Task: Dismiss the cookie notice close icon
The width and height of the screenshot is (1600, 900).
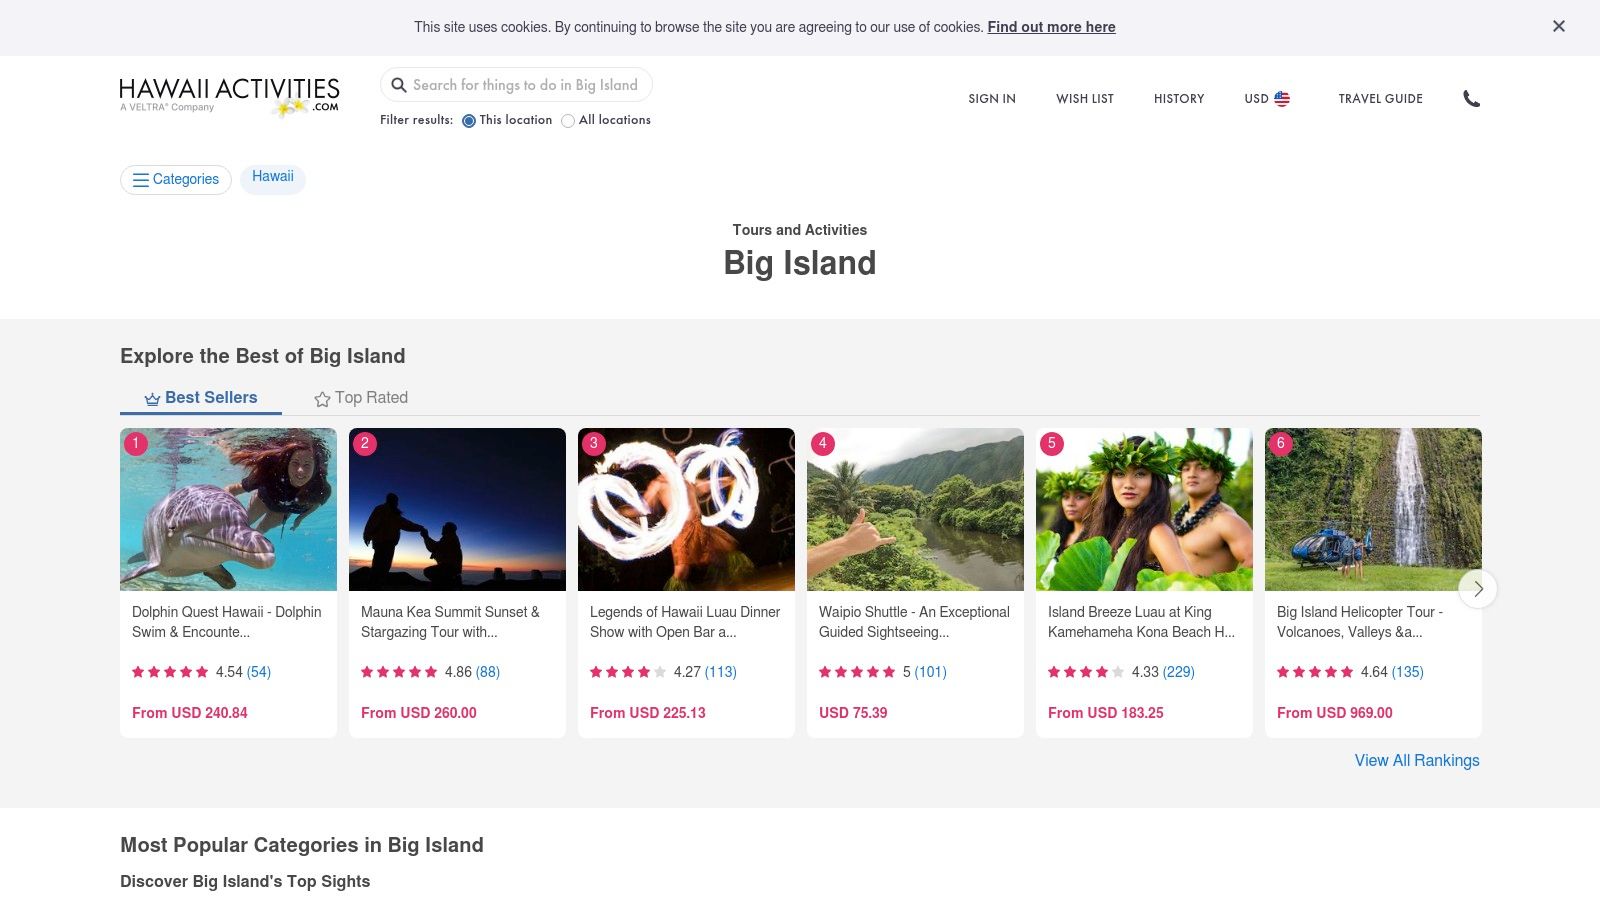Action: click(1558, 27)
